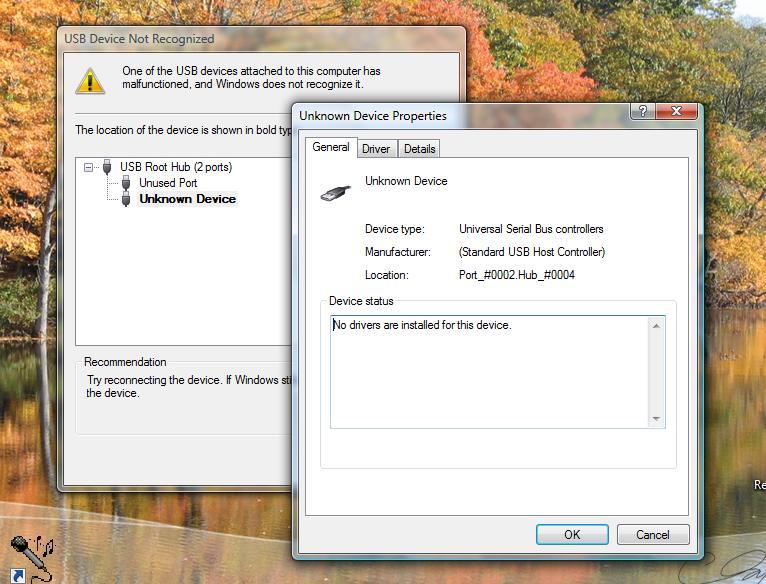Dismiss the dialog using Cancel

(x=652, y=534)
